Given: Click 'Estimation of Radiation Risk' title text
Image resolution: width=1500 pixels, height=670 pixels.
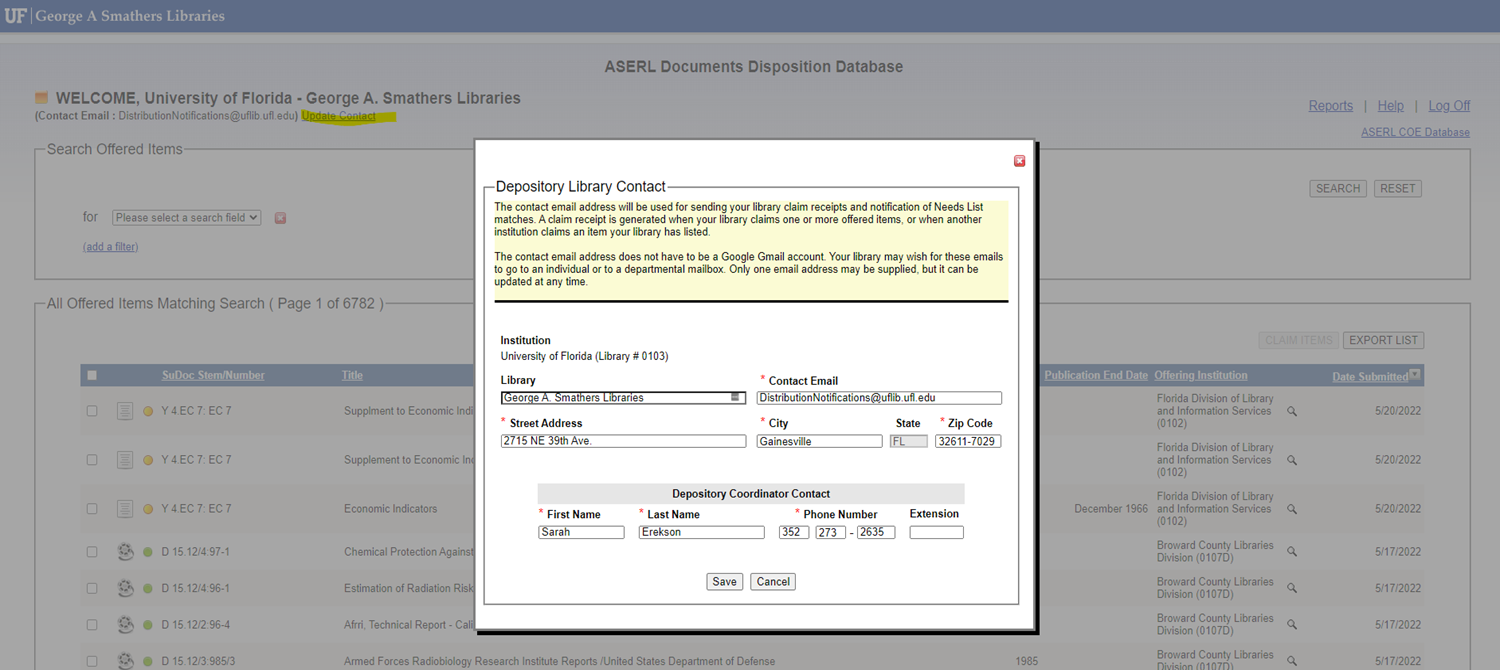Looking at the screenshot, I should pyautogui.click(x=409, y=589).
